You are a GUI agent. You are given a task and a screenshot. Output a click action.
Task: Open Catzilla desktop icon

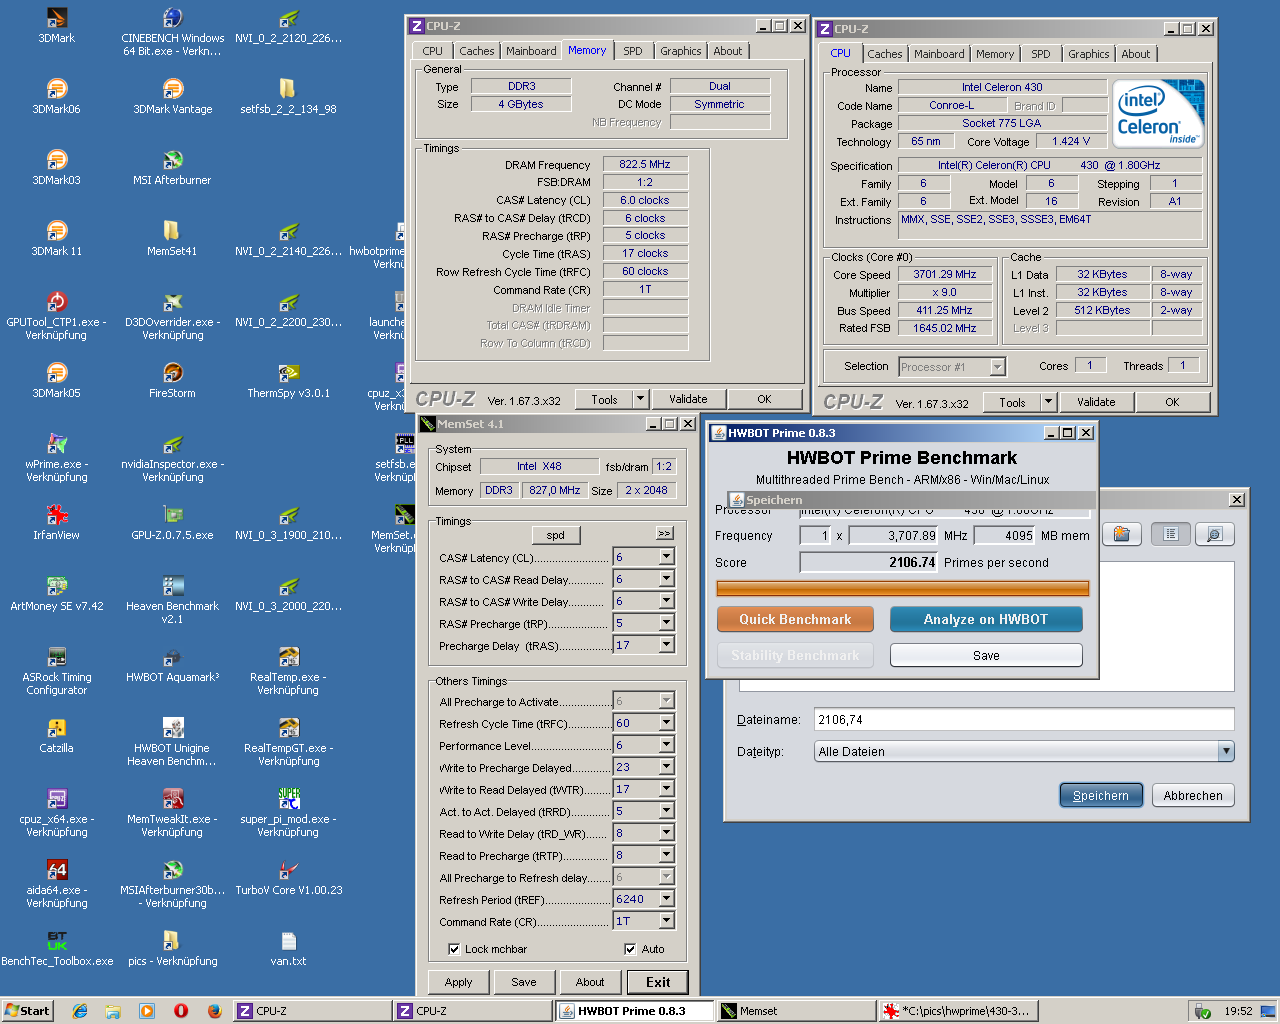pyautogui.click(x=56, y=736)
